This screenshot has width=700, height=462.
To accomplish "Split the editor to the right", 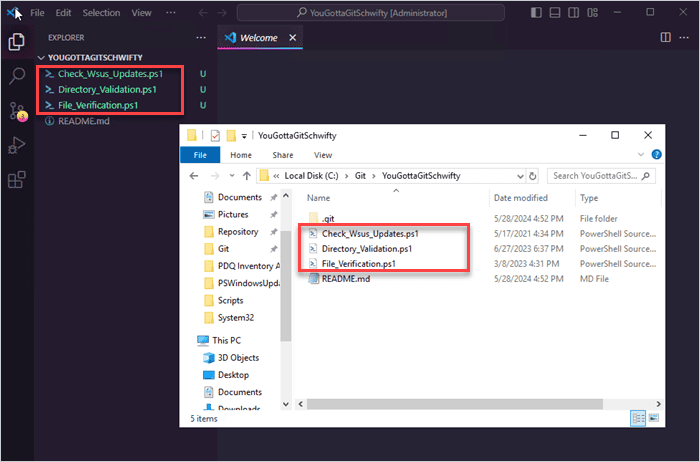I will click(x=665, y=37).
